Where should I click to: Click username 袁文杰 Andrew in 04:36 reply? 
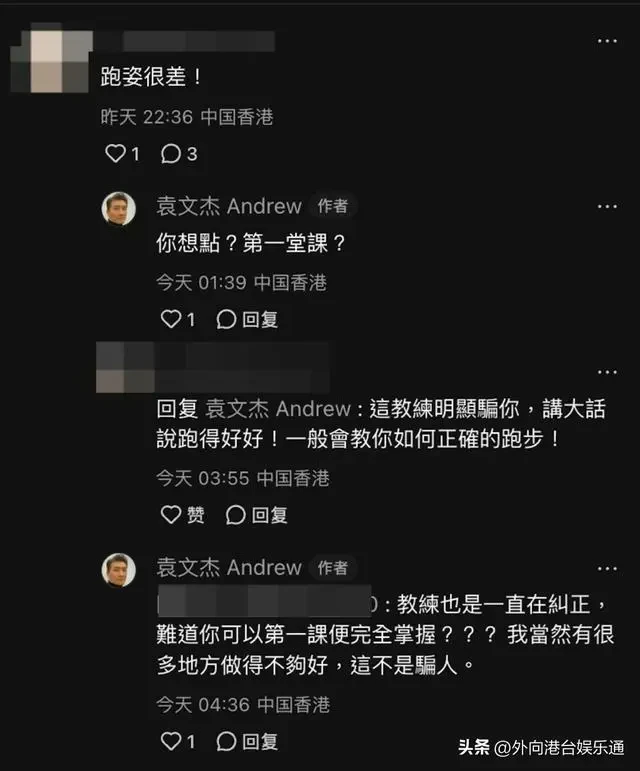coord(229,567)
